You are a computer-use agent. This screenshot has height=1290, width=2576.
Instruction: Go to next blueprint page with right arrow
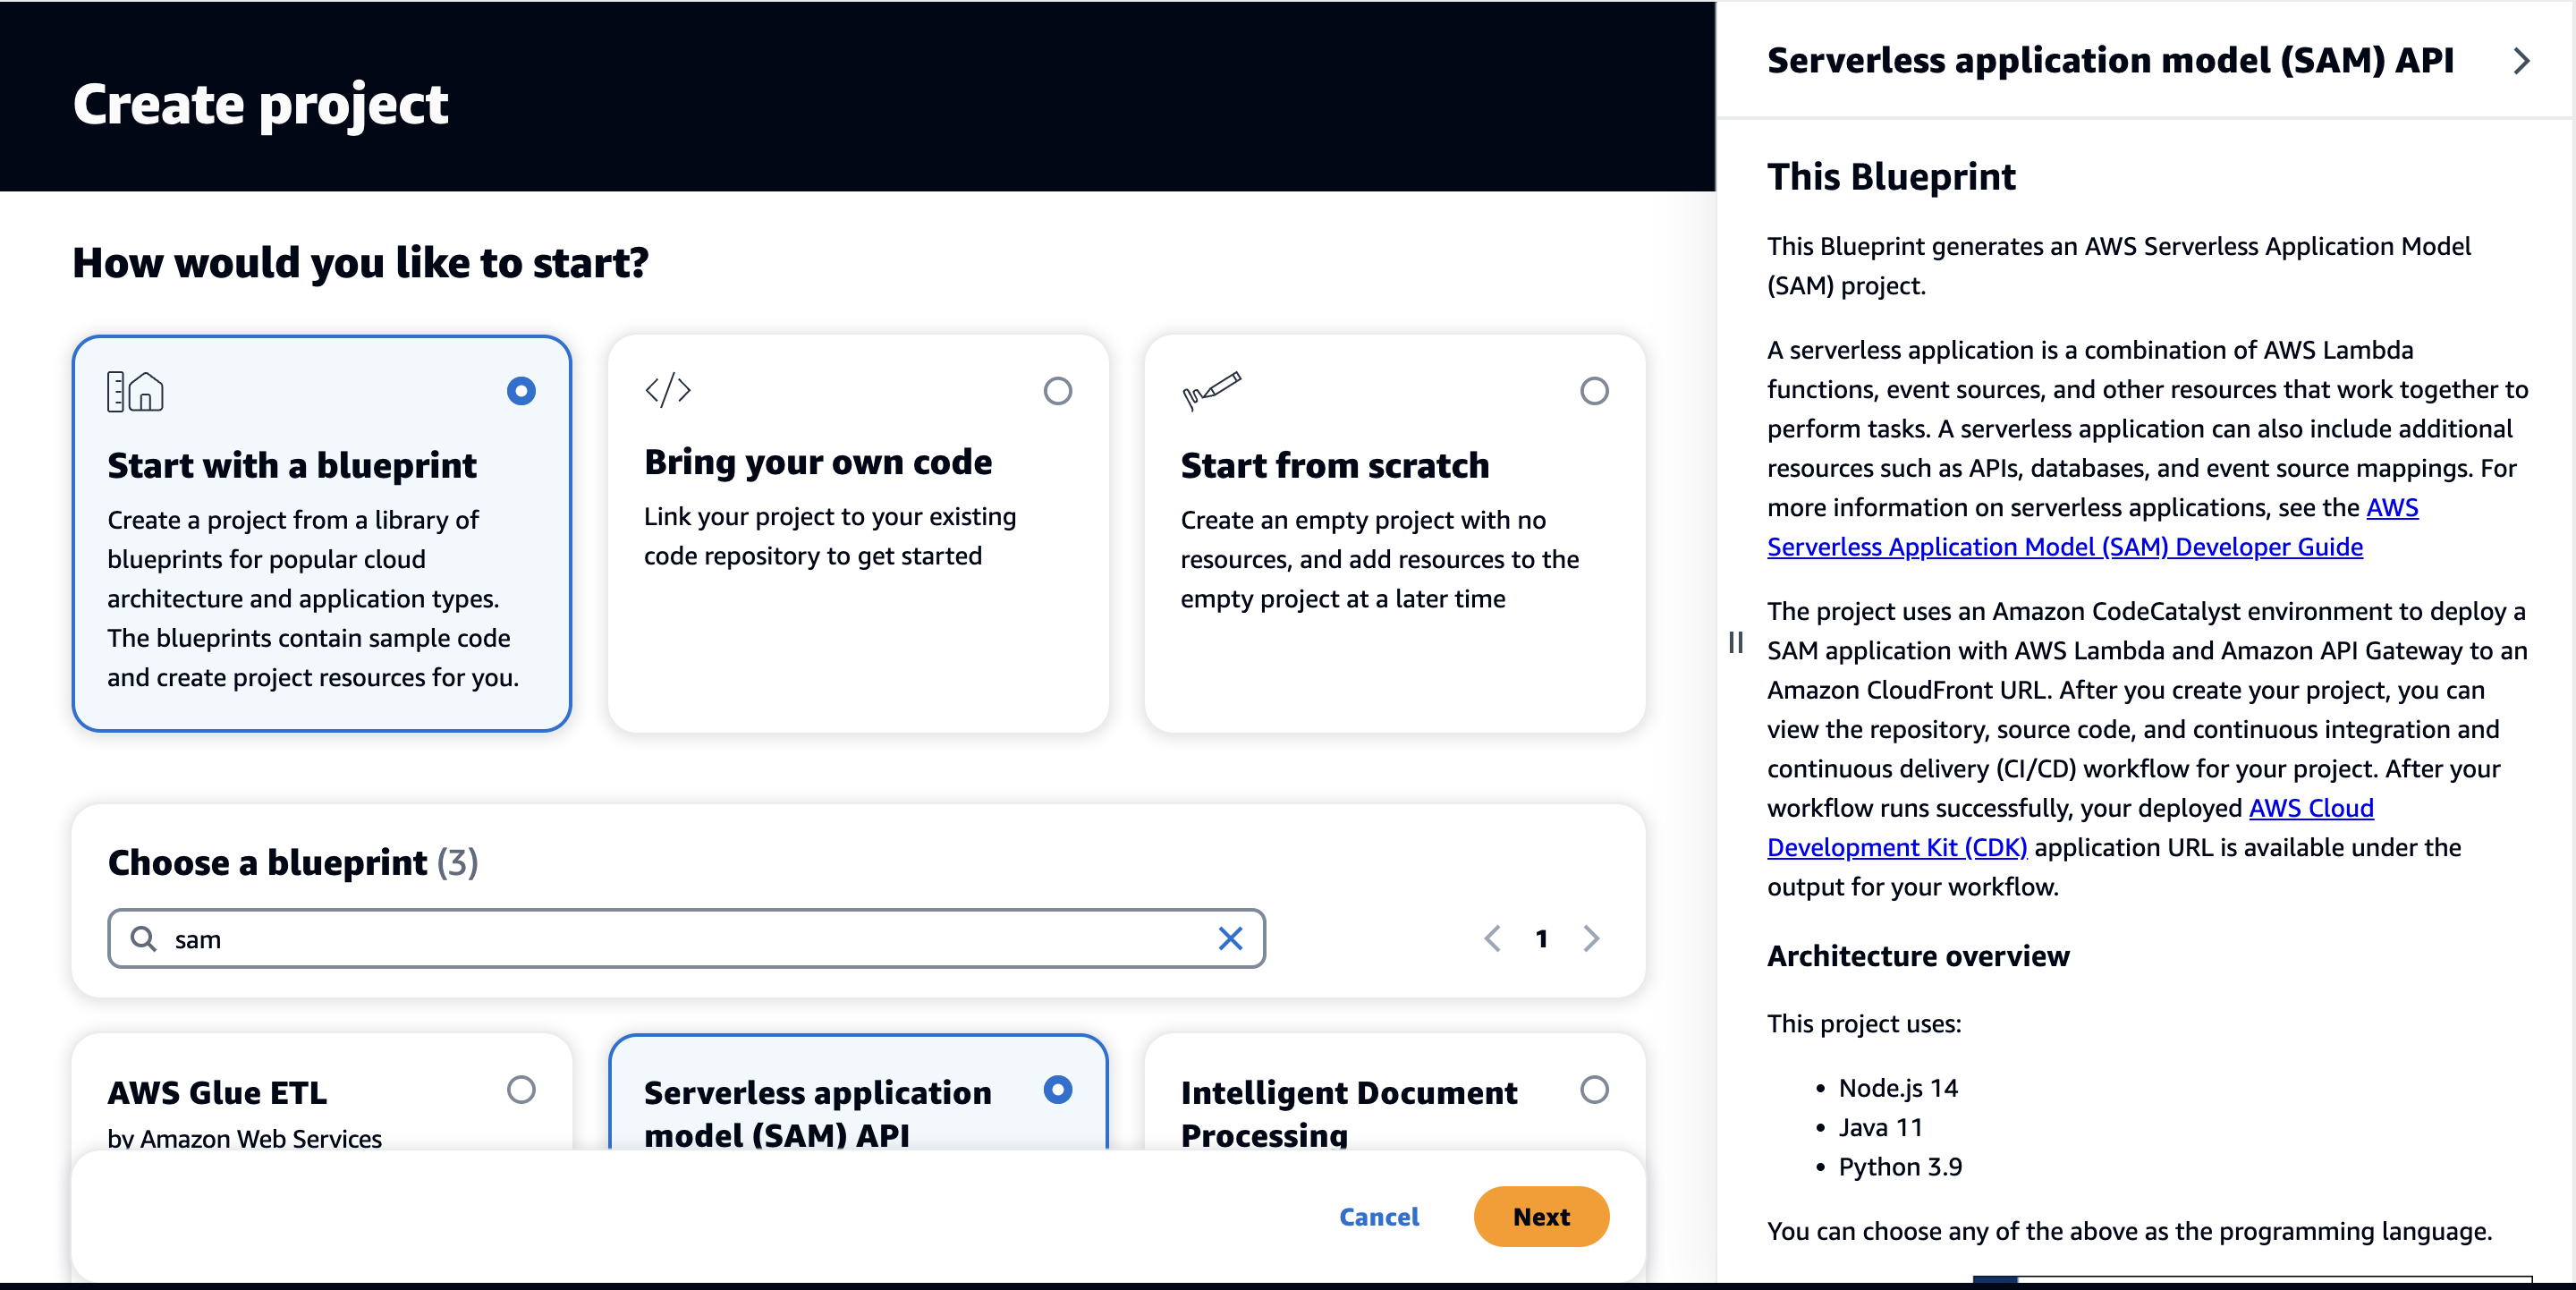[1591, 938]
